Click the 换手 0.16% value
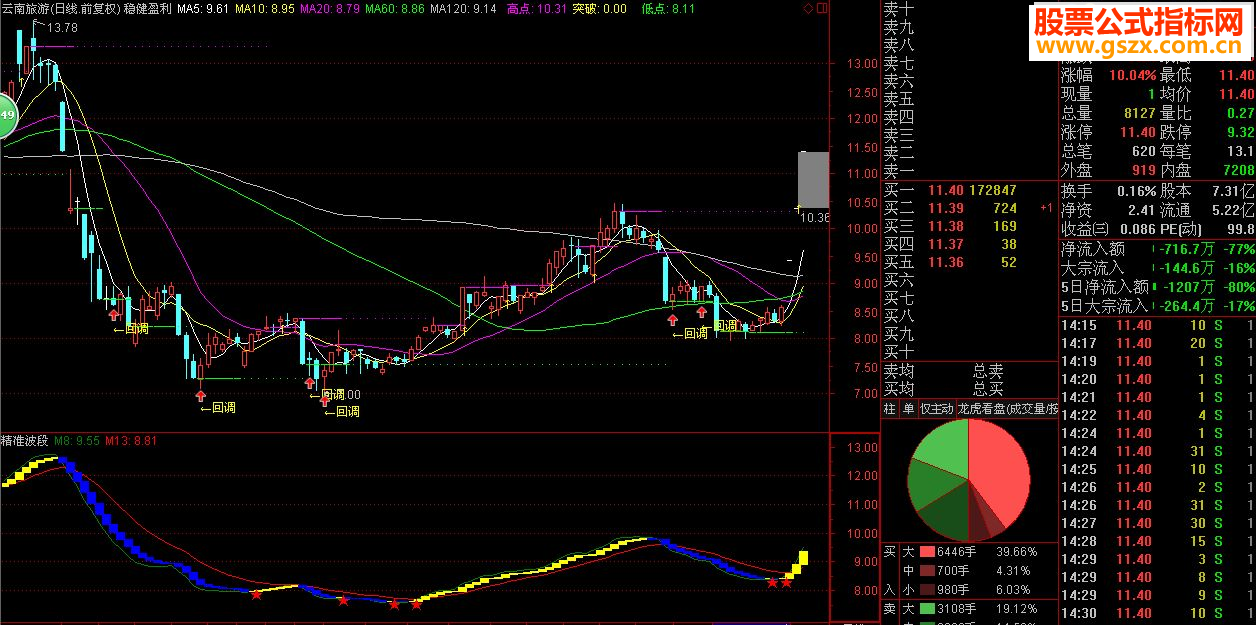The height and width of the screenshot is (625, 1256). [1135, 191]
